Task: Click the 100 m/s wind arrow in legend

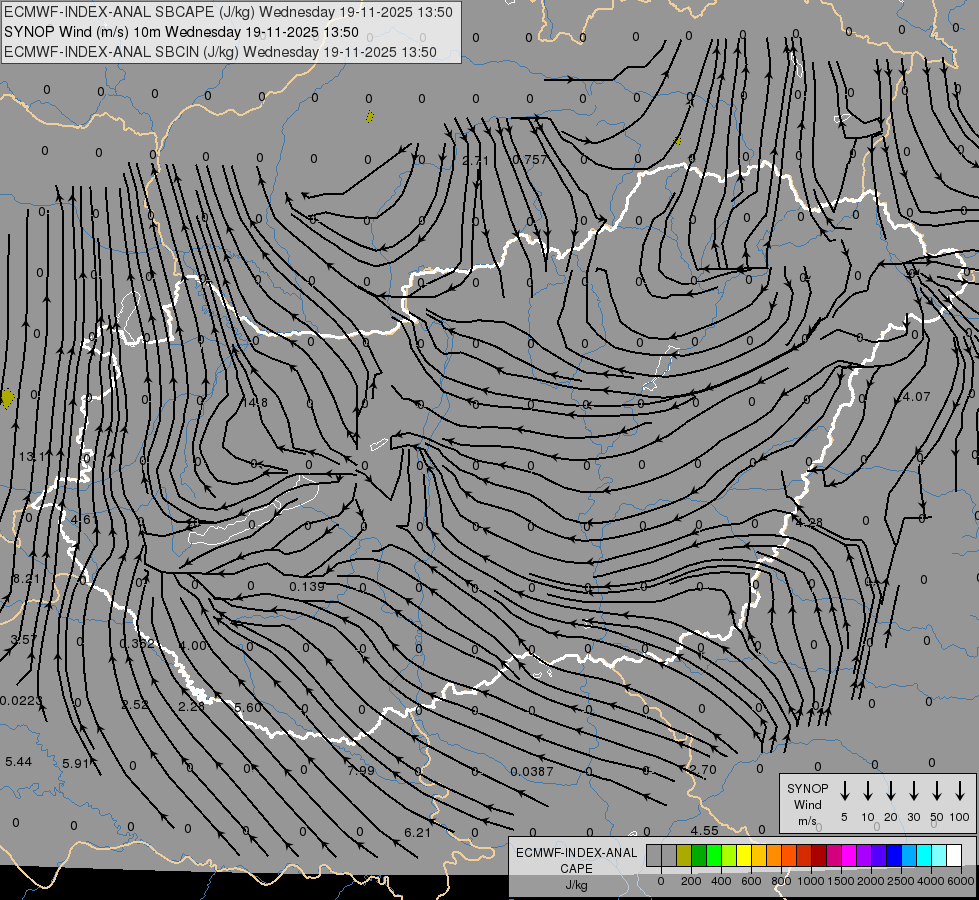Action: [x=960, y=790]
